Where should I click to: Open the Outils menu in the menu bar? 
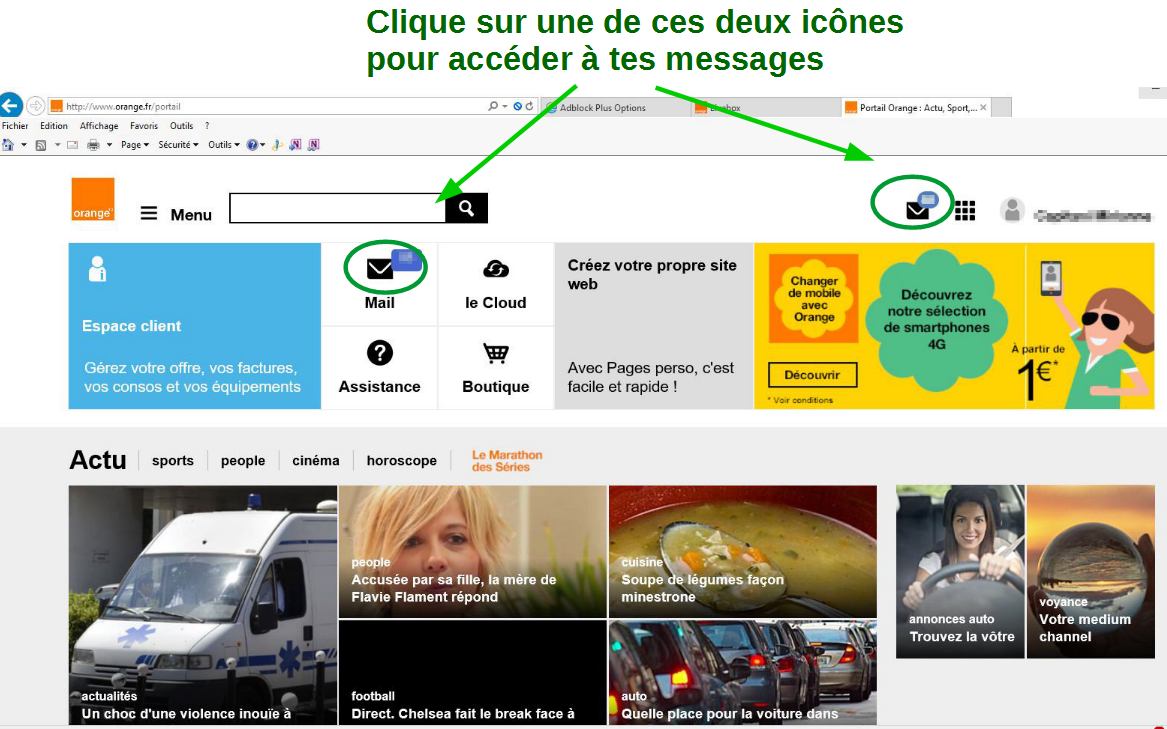[182, 126]
